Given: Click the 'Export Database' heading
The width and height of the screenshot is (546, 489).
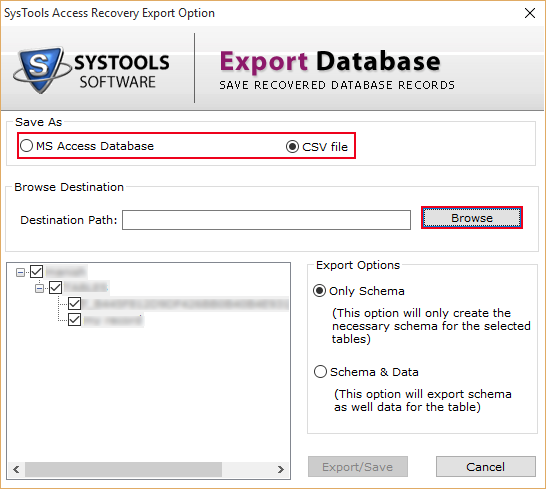Looking at the screenshot, I should click(330, 61).
